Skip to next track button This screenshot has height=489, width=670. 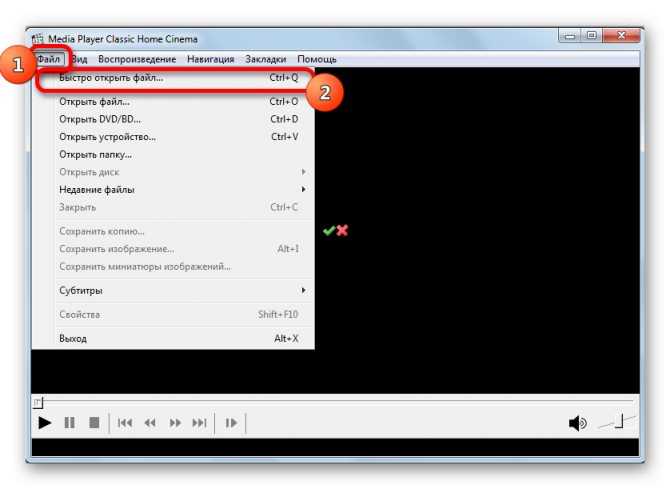click(x=200, y=423)
